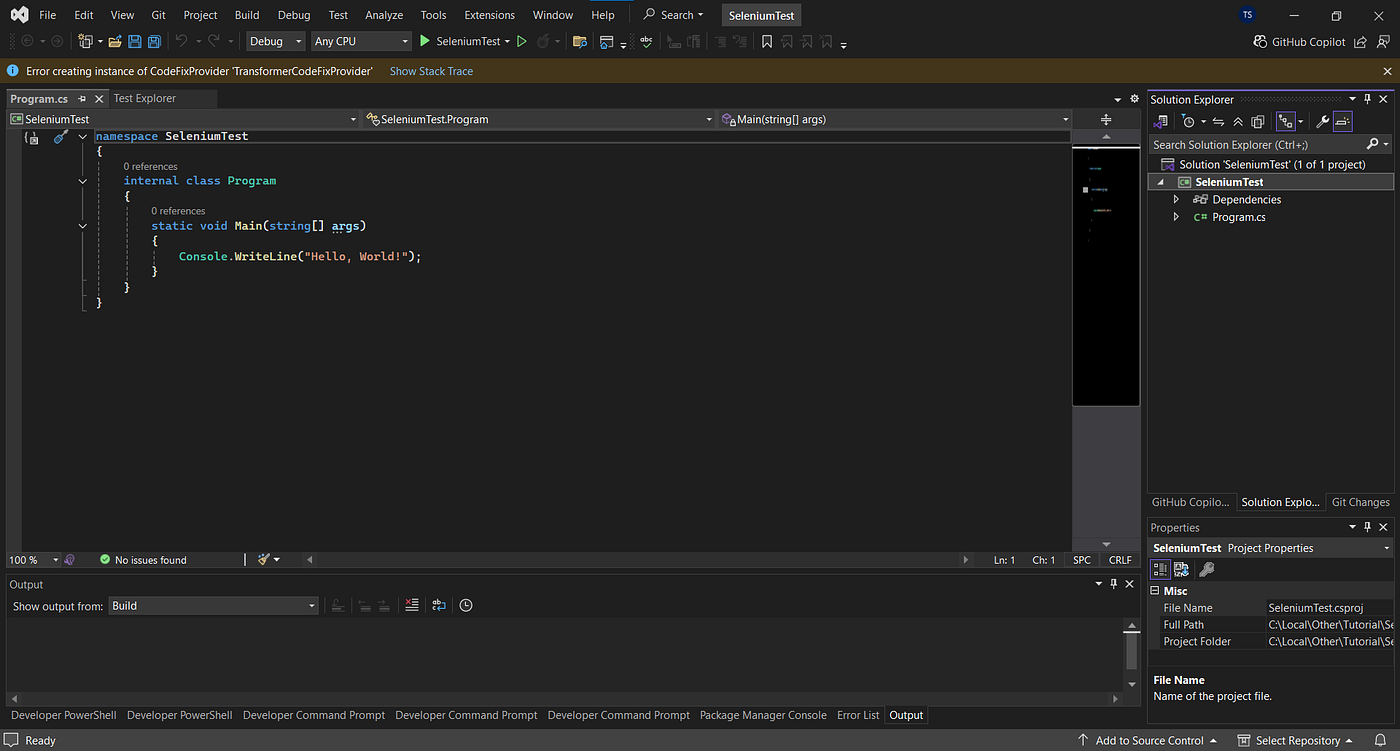Save the current file with Save icon

tap(134, 41)
